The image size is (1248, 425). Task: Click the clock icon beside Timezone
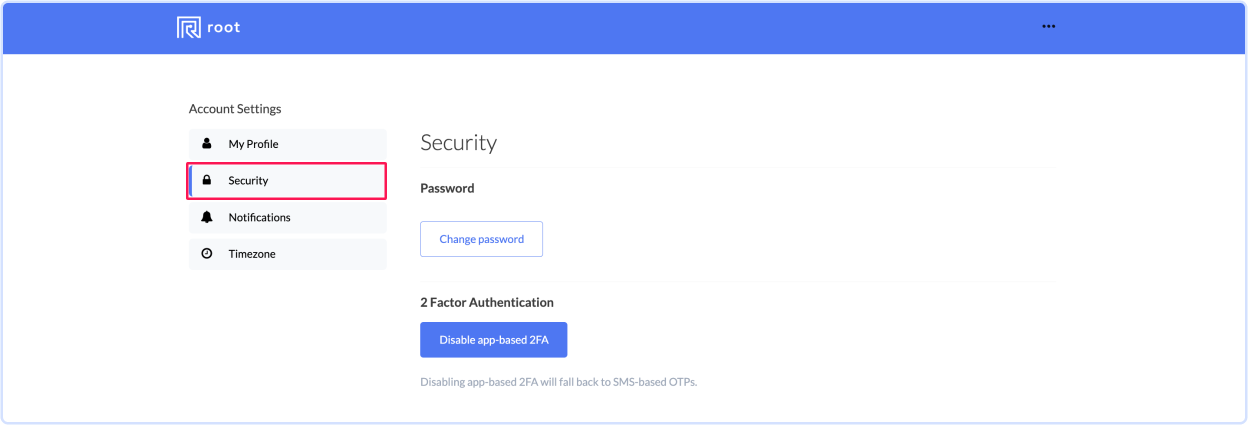pos(207,254)
